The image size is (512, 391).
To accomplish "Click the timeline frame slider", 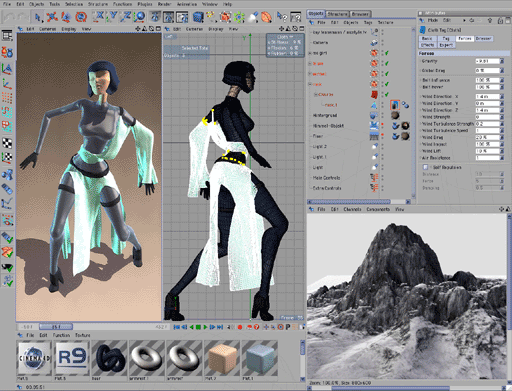I will pyautogui.click(x=56, y=327).
